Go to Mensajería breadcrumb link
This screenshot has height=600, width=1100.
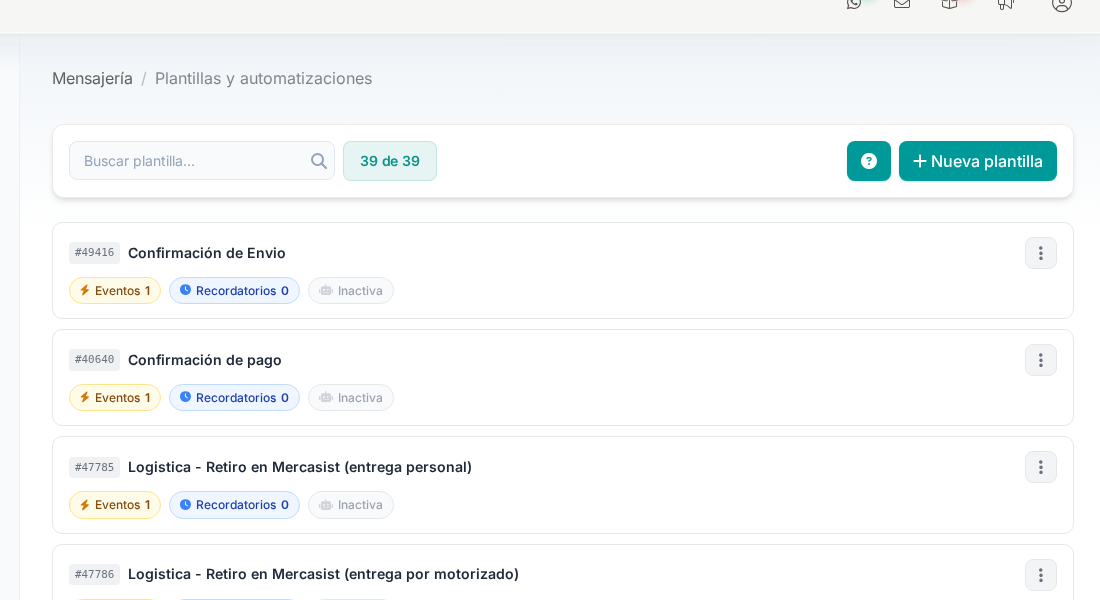tap(92, 78)
